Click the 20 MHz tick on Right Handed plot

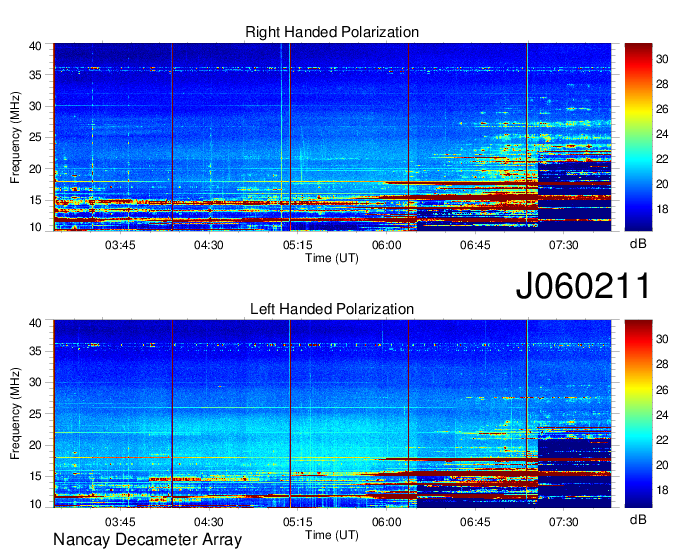click(x=35, y=169)
